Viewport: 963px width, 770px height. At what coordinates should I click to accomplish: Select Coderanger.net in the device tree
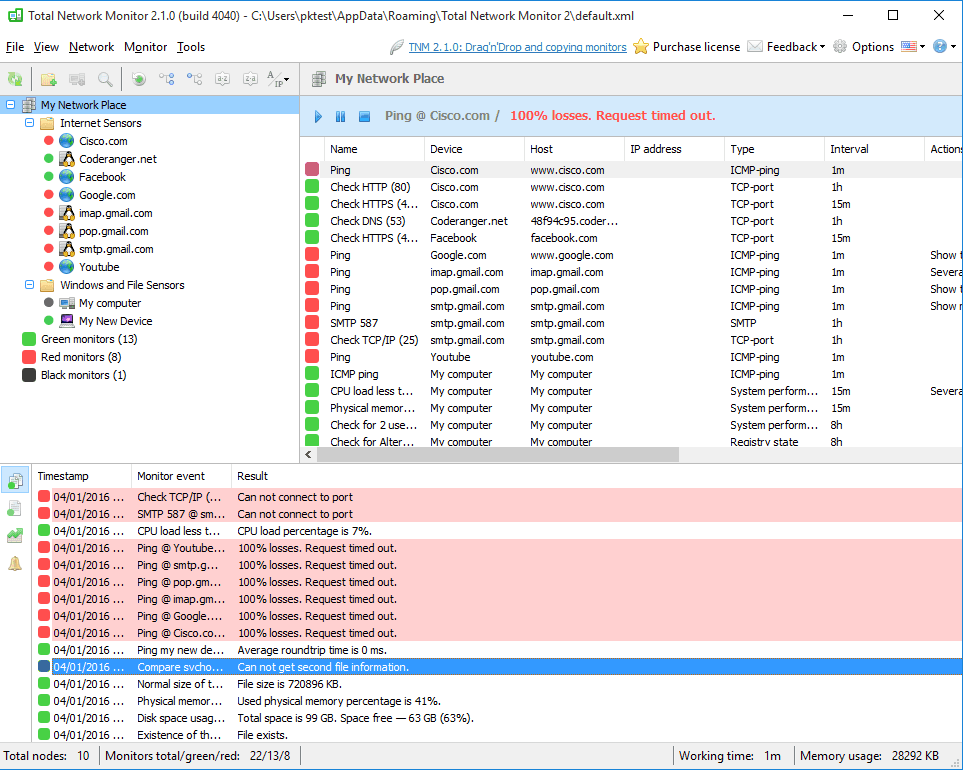tap(118, 159)
